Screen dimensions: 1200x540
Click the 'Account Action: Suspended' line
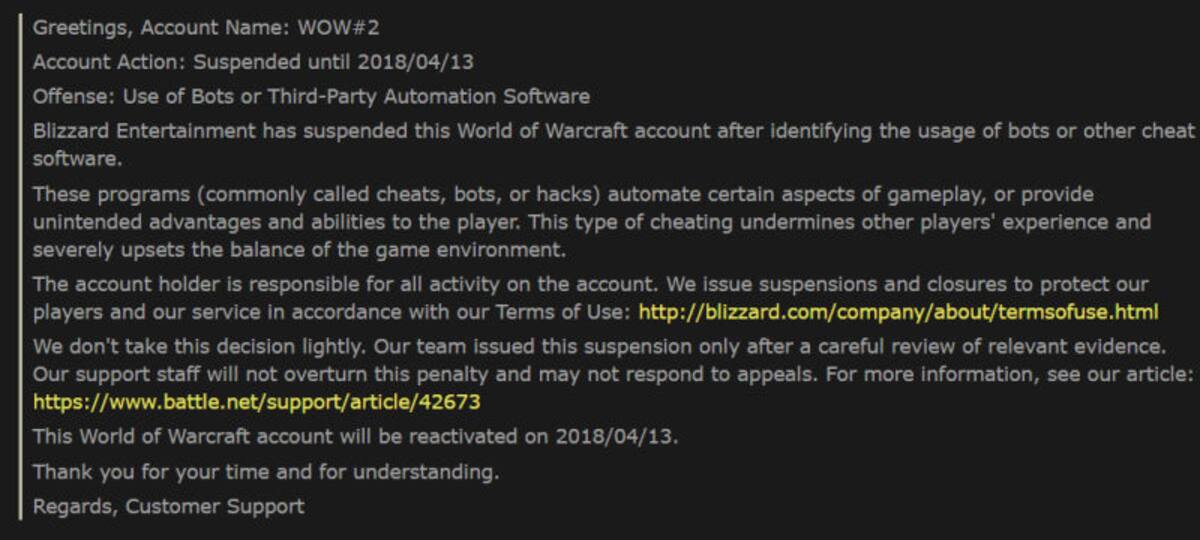(253, 62)
